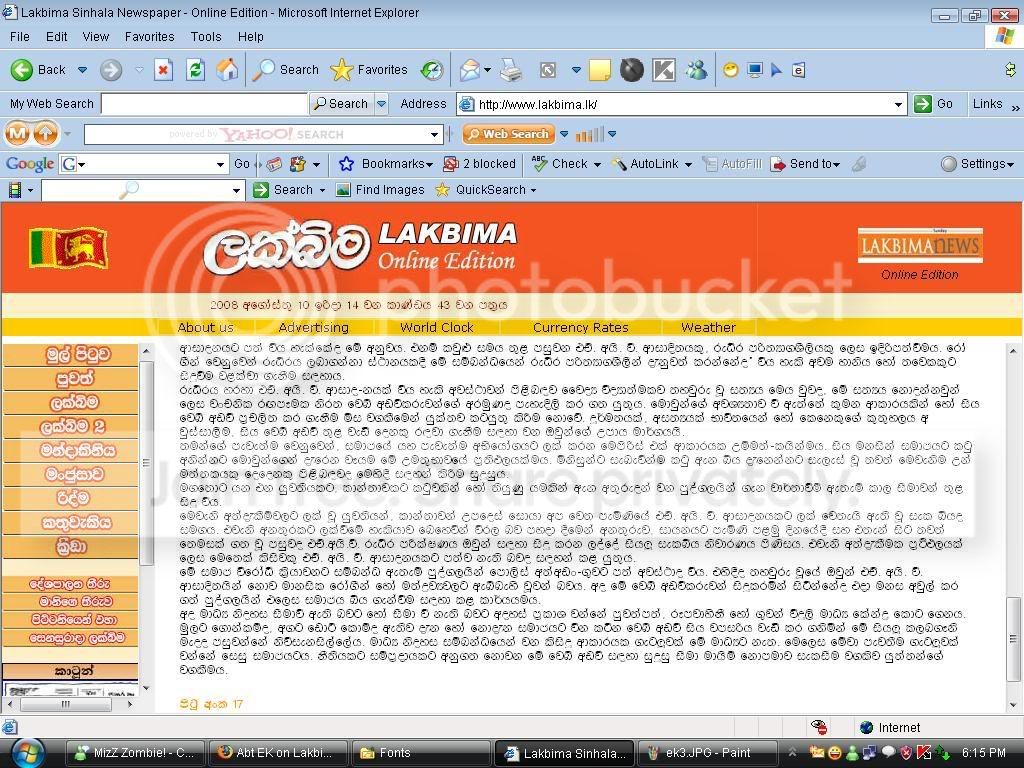Open the World Clock link

pos(437,328)
